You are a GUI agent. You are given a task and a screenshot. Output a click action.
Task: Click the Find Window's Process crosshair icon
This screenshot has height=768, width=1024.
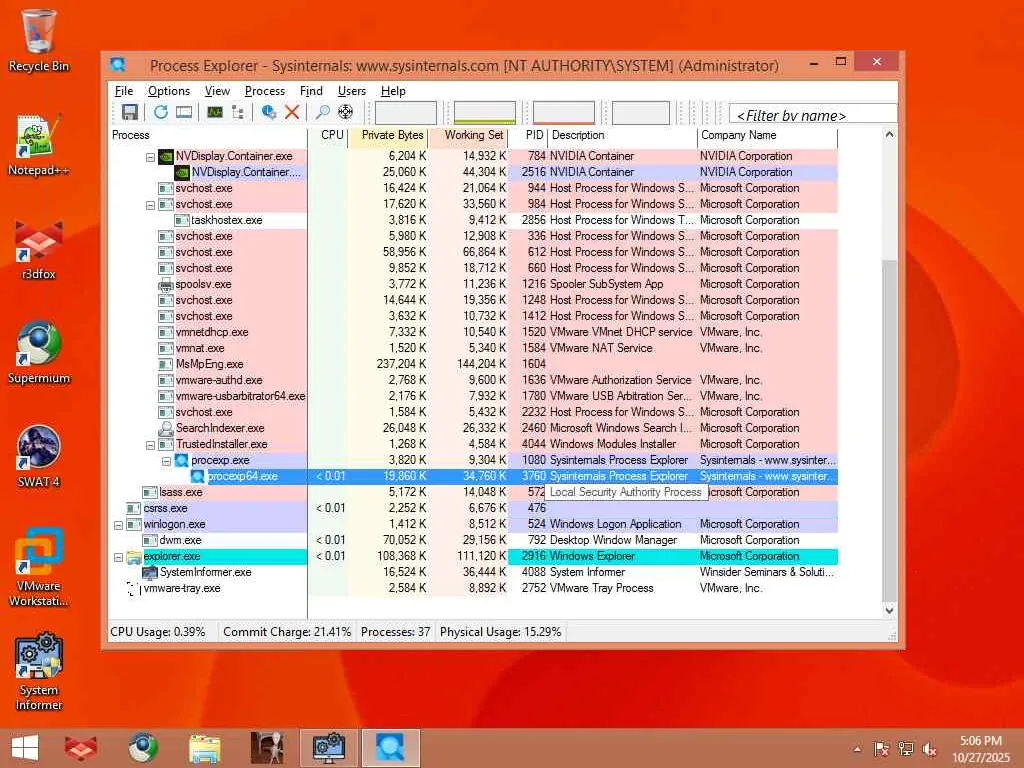coord(345,112)
